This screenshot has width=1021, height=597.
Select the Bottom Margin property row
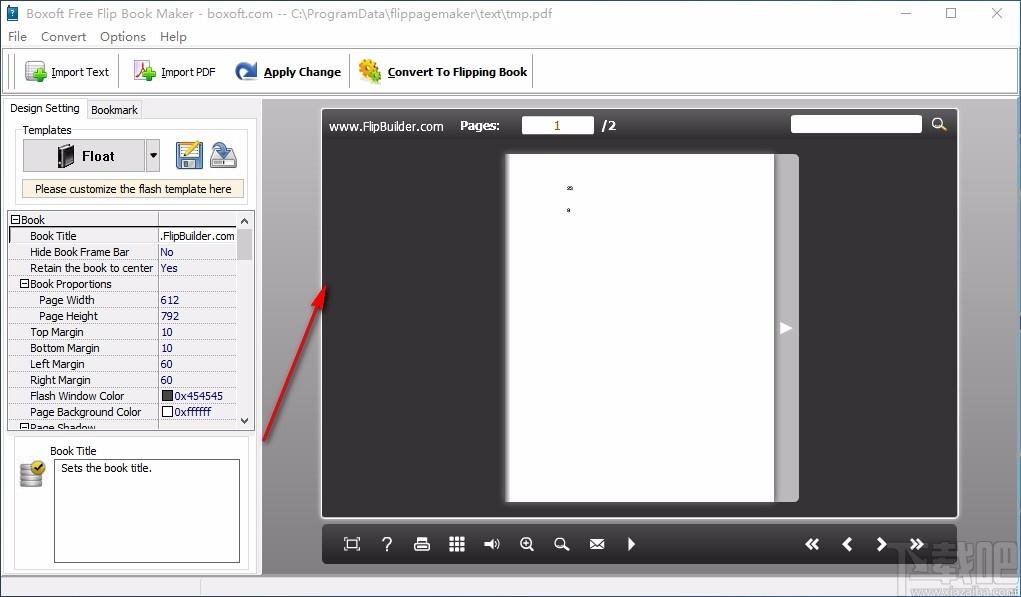point(122,348)
